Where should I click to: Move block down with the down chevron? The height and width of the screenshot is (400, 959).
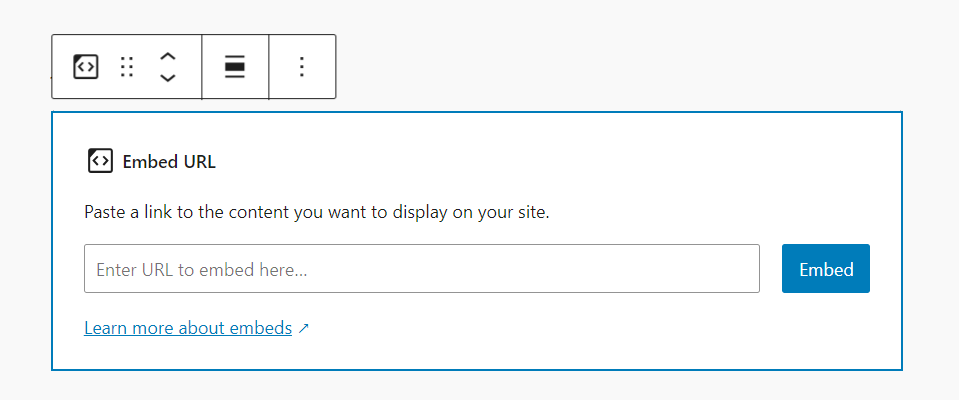tap(168, 78)
